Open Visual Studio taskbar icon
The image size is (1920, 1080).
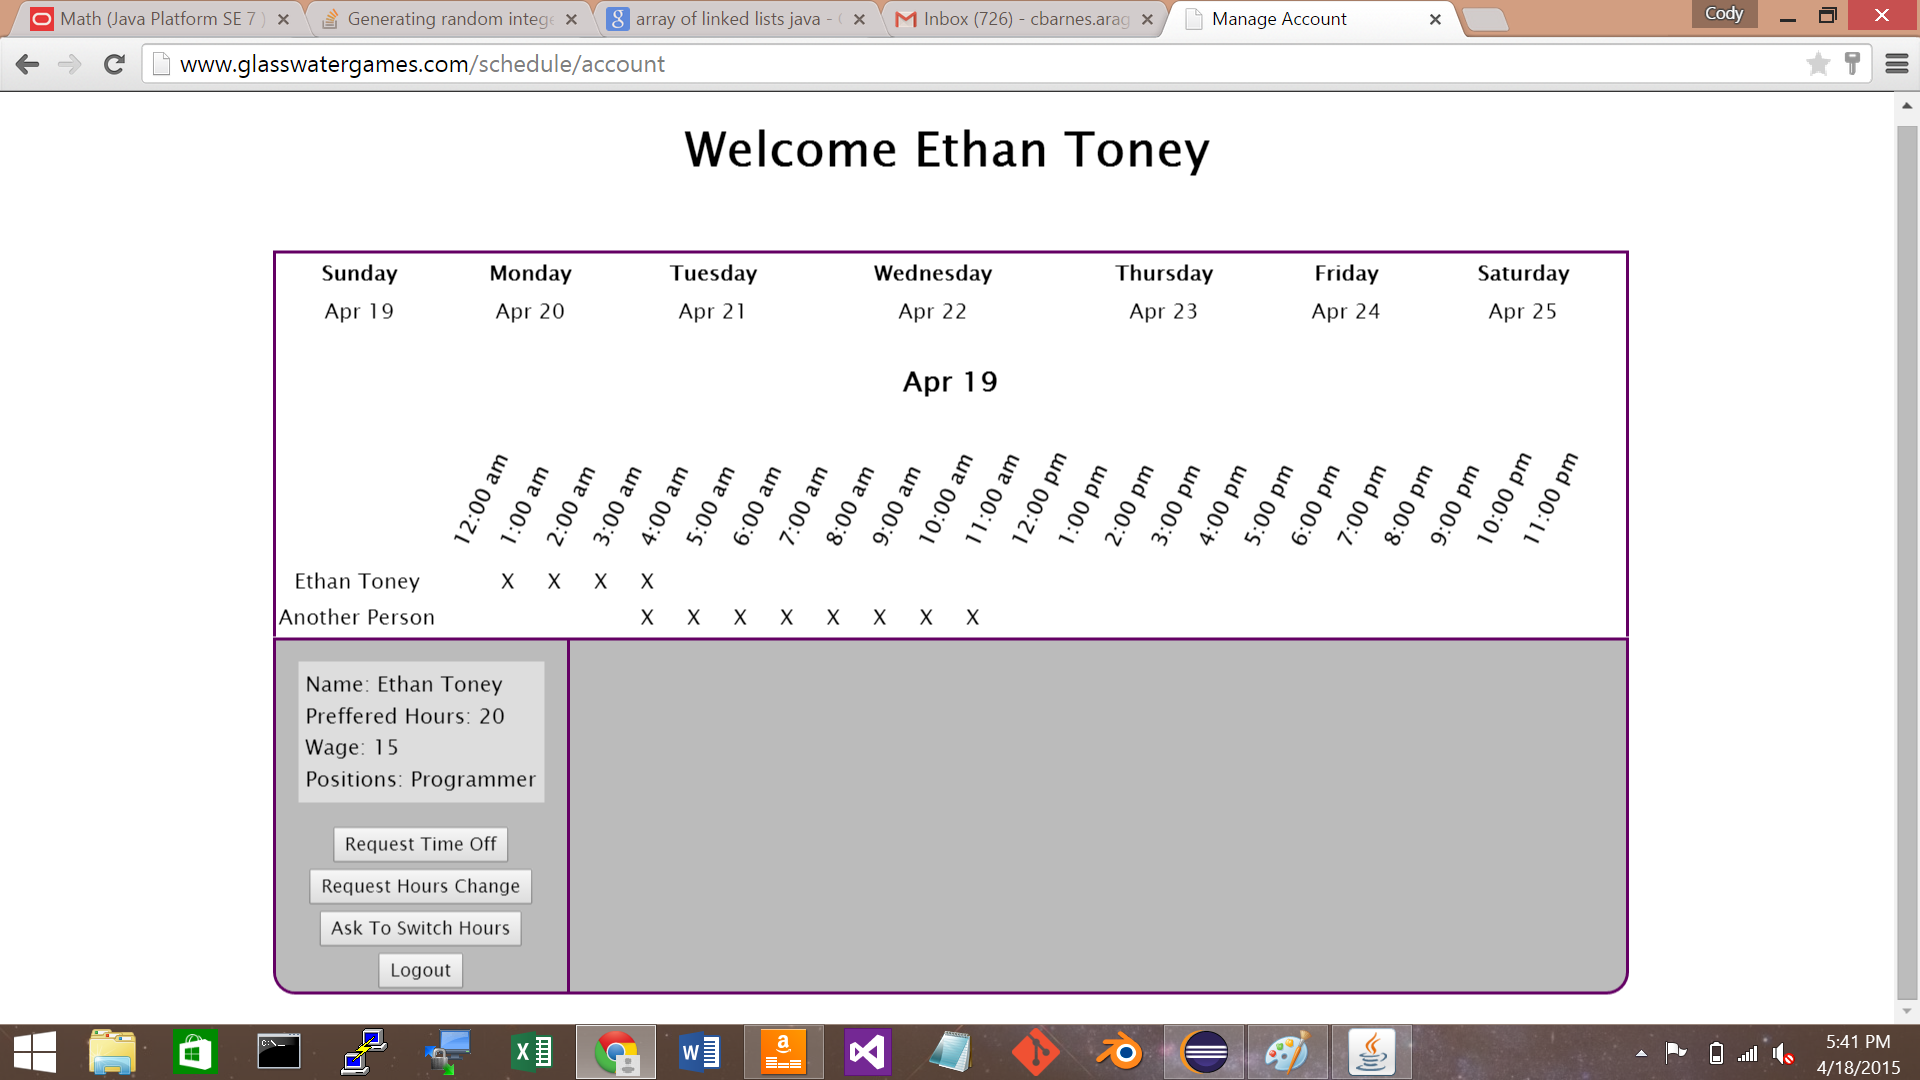pos(867,1052)
